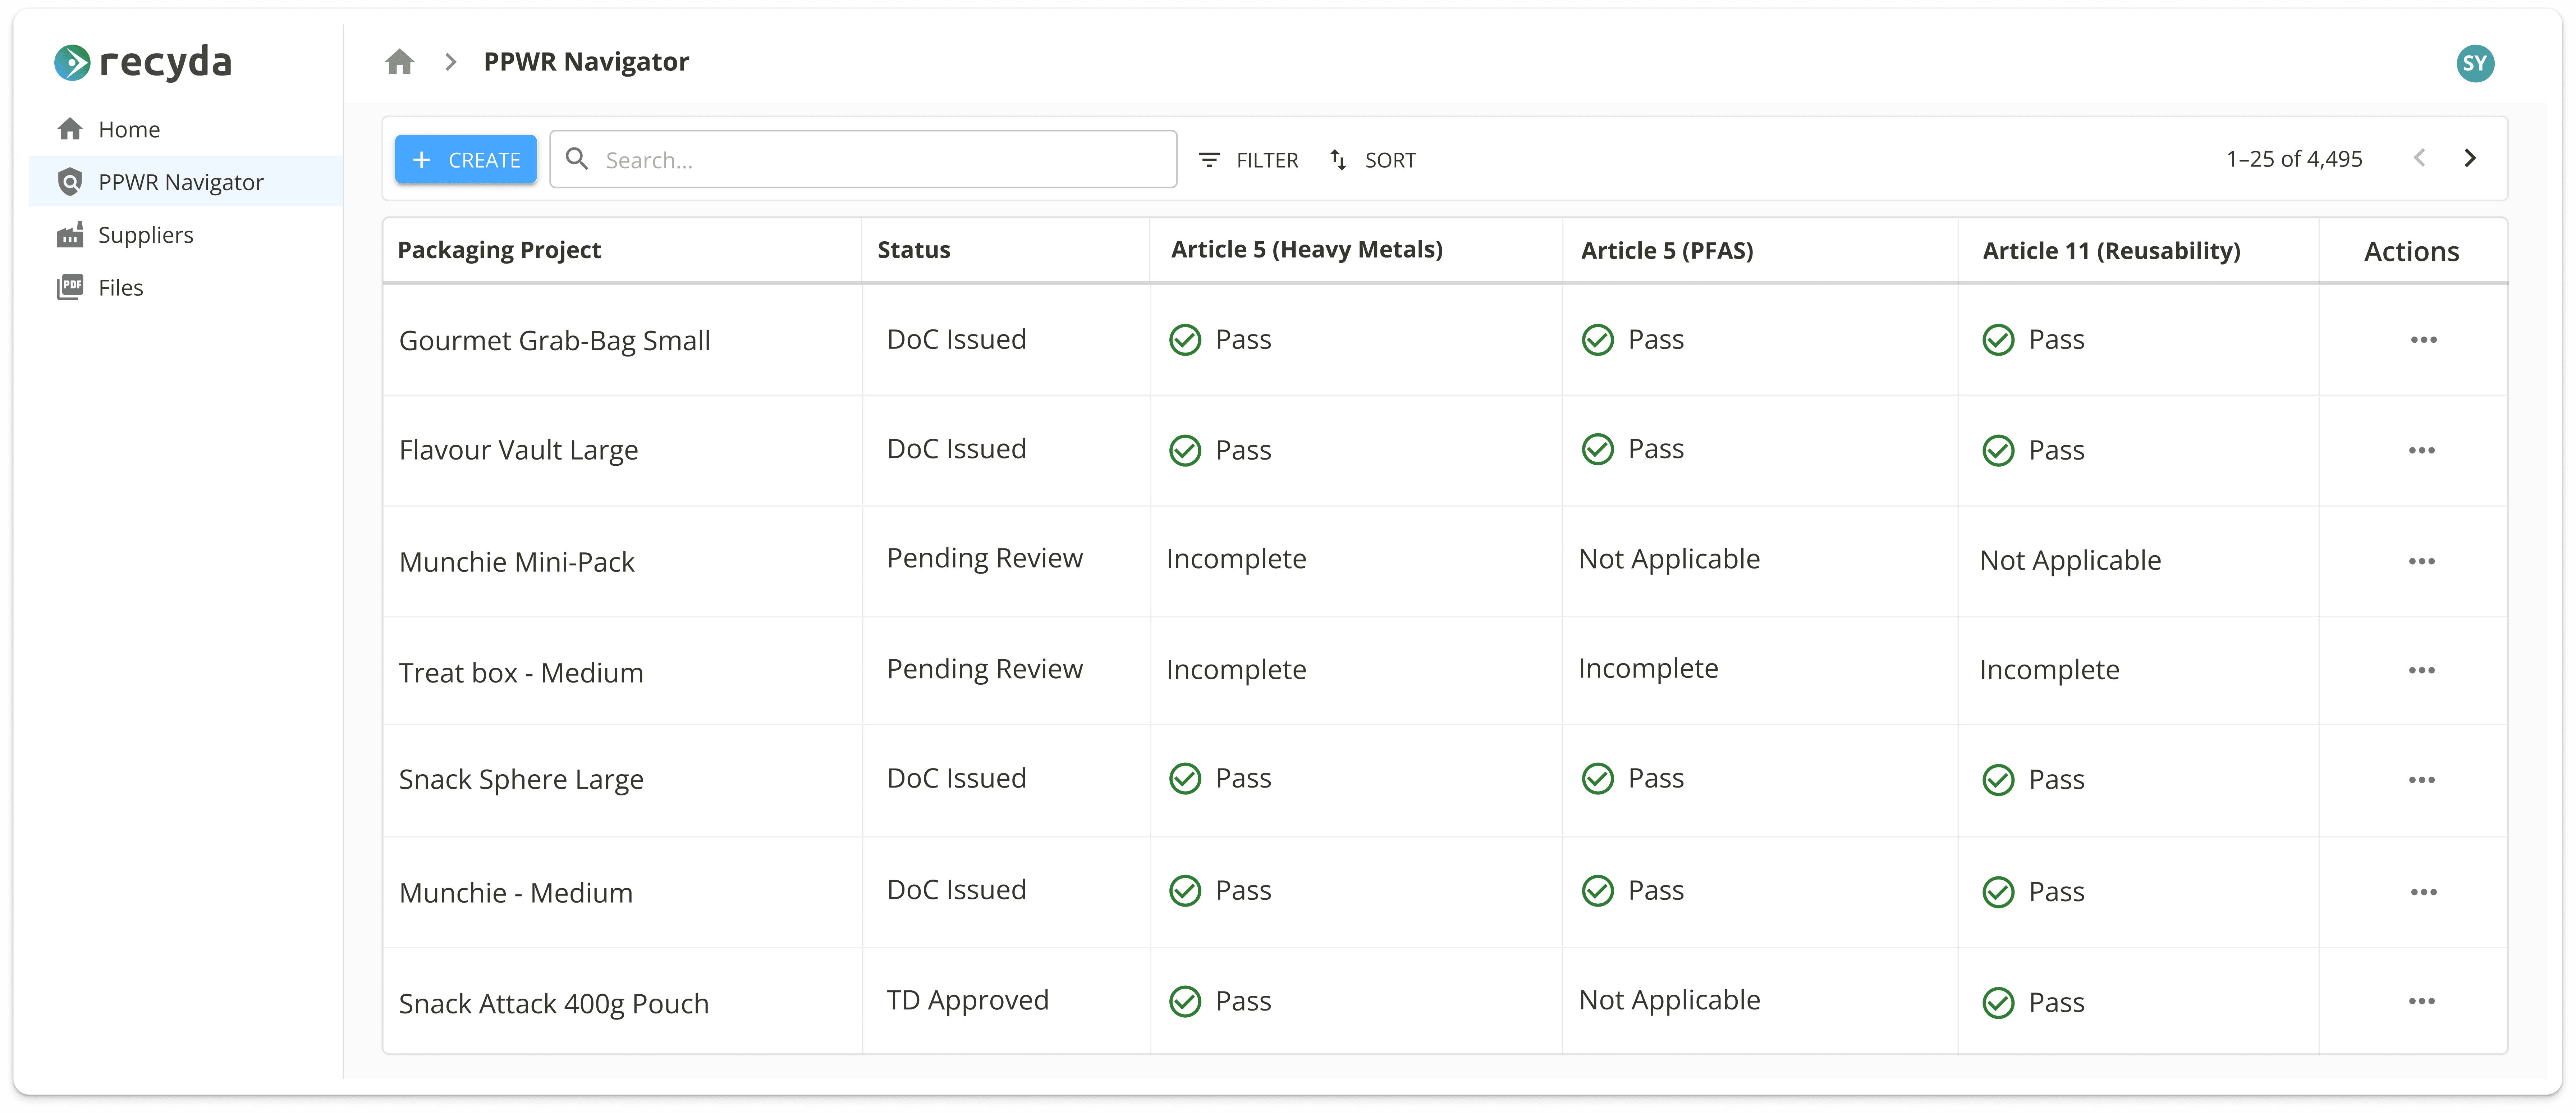Click Heavy Metals pass check icon for Snack Attack 400g Pouch
The image size is (2576, 1113).
pos(1185,1001)
